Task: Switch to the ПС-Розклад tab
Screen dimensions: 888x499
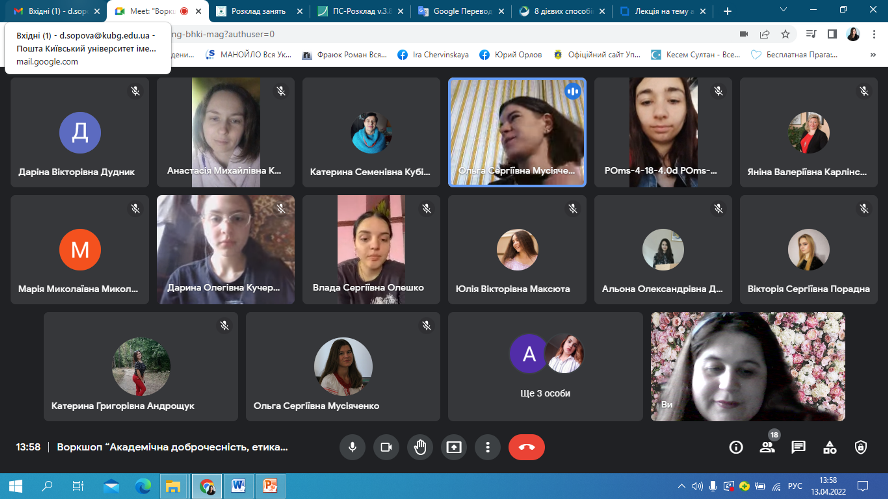Action: [360, 11]
